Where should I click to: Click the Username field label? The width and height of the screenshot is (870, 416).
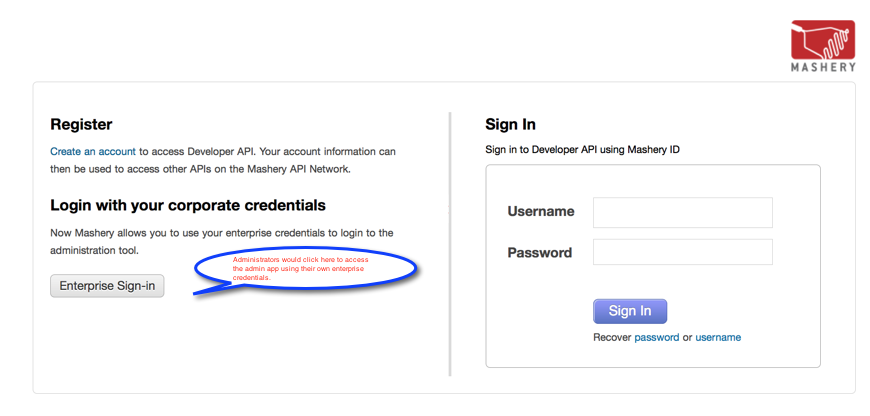(x=541, y=211)
